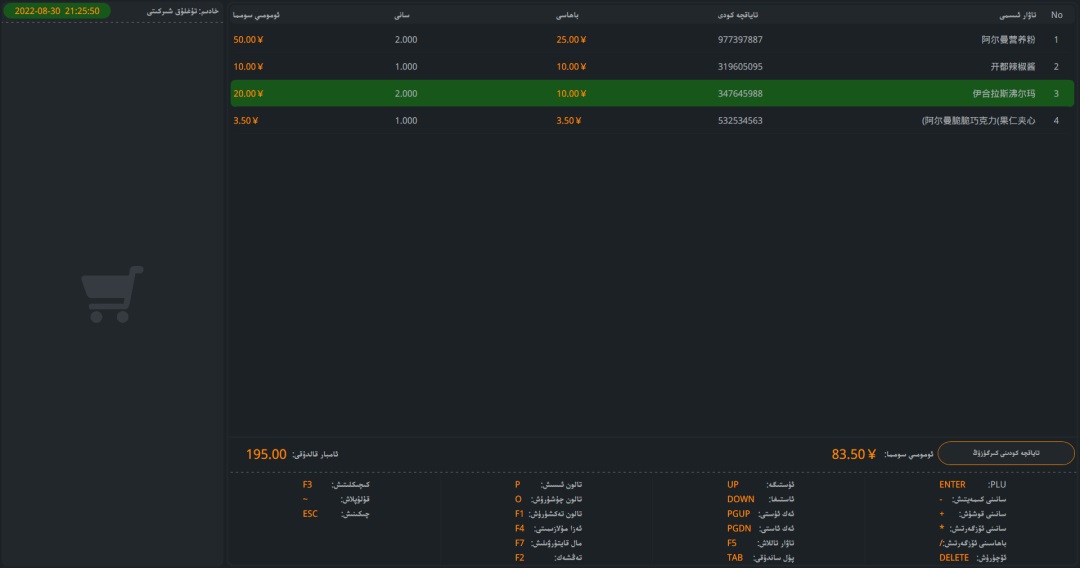Click the ENTER PLU shortcut label
1080x568 pixels.
point(972,485)
